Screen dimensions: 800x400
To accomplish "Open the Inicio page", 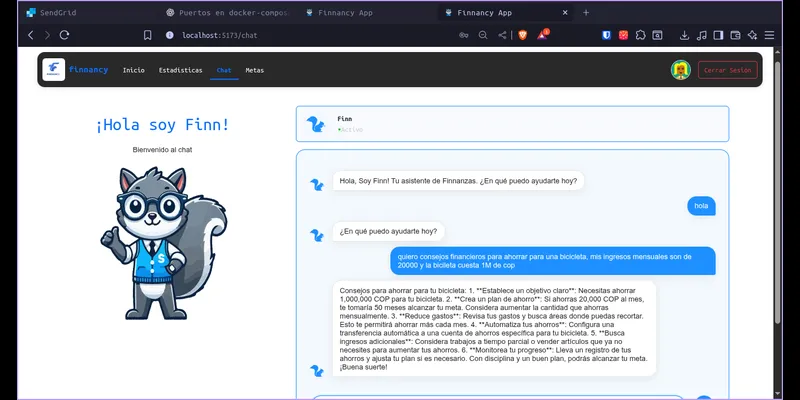I will coord(134,70).
